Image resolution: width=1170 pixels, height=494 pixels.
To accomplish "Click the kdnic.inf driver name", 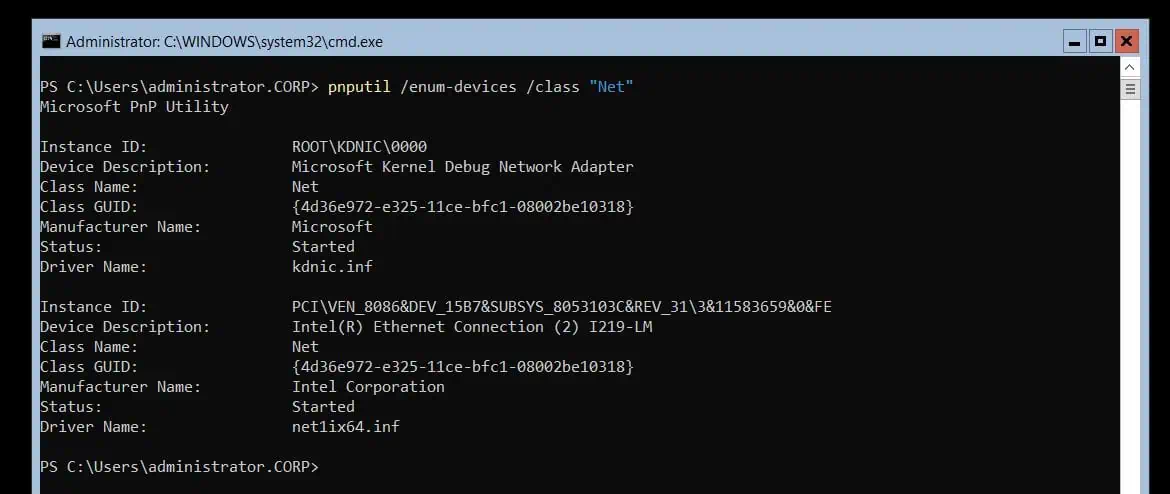I will pos(332,266).
